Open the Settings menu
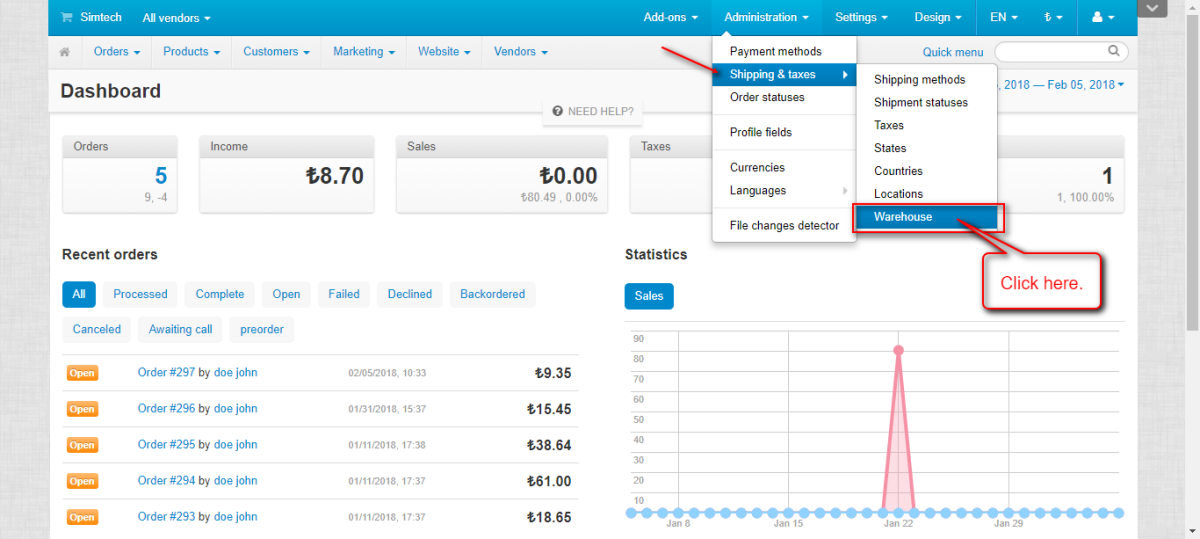The height and width of the screenshot is (539, 1200). [862, 17]
